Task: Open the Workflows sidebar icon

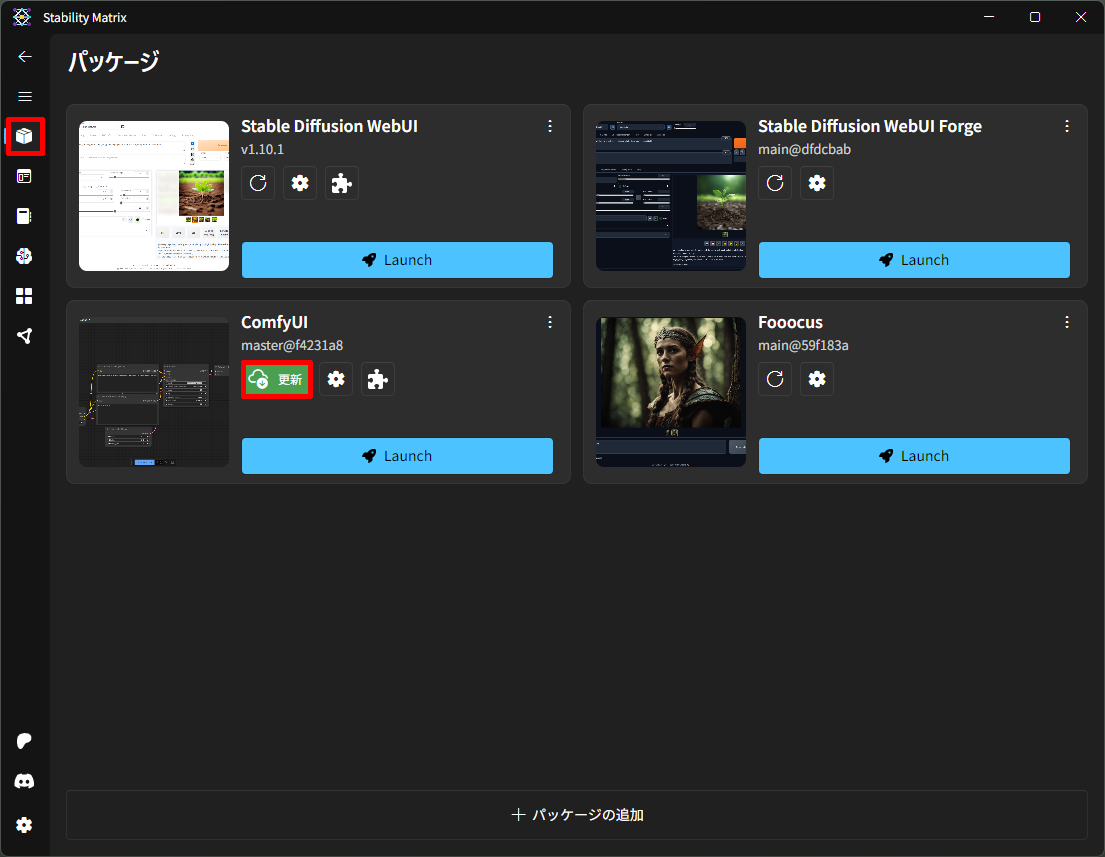Action: tap(25, 335)
